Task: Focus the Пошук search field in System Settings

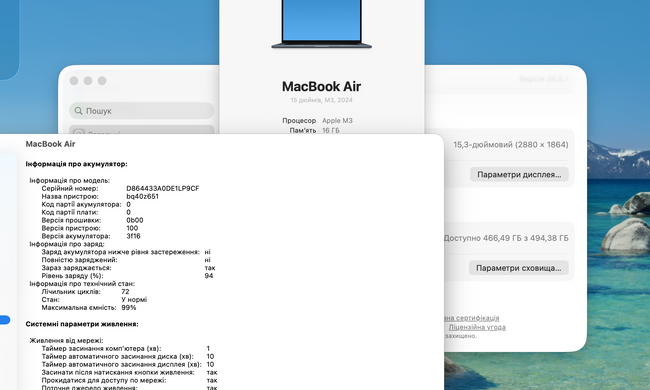Action: [x=142, y=111]
